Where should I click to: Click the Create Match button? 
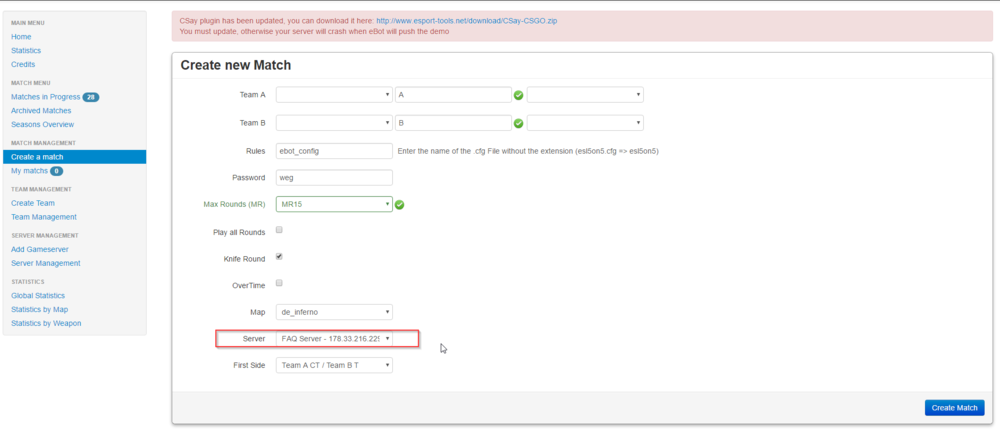click(954, 408)
